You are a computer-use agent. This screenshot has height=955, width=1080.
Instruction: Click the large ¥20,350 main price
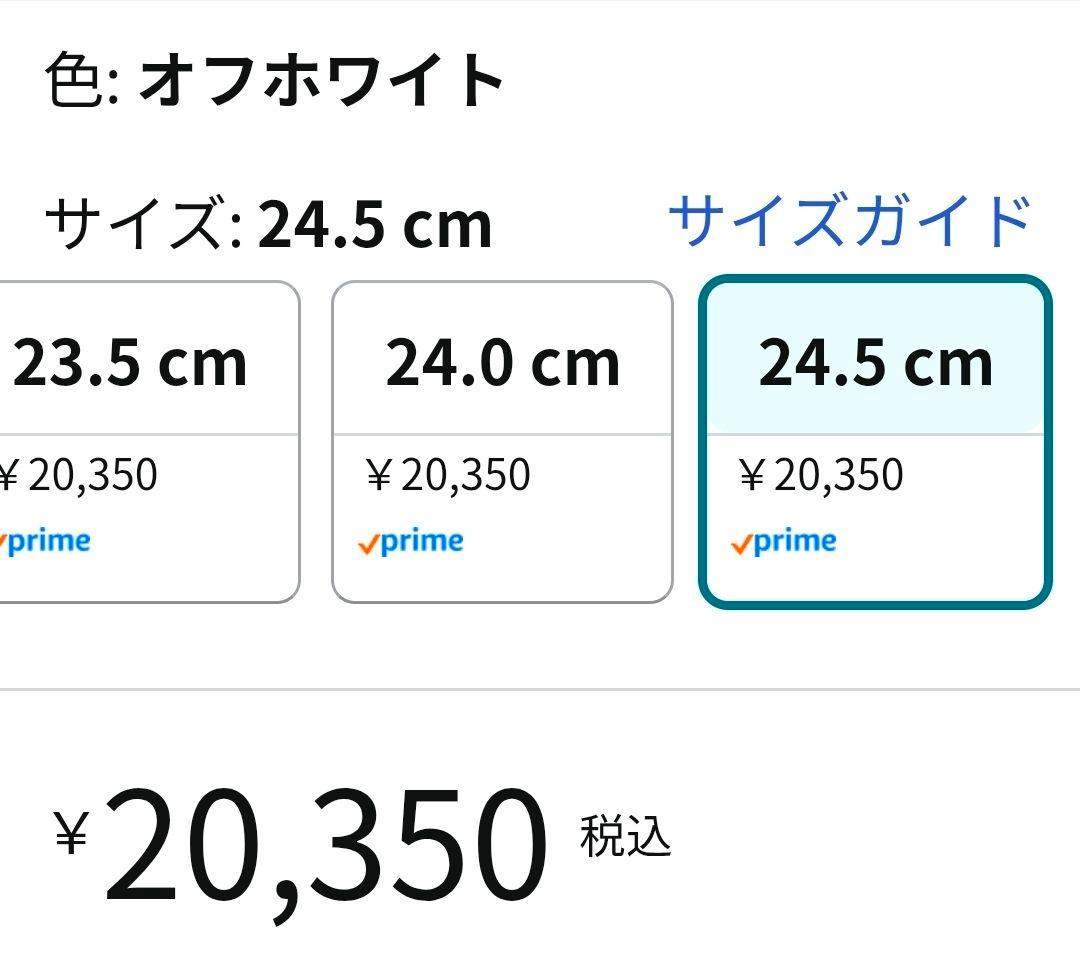coord(325,845)
